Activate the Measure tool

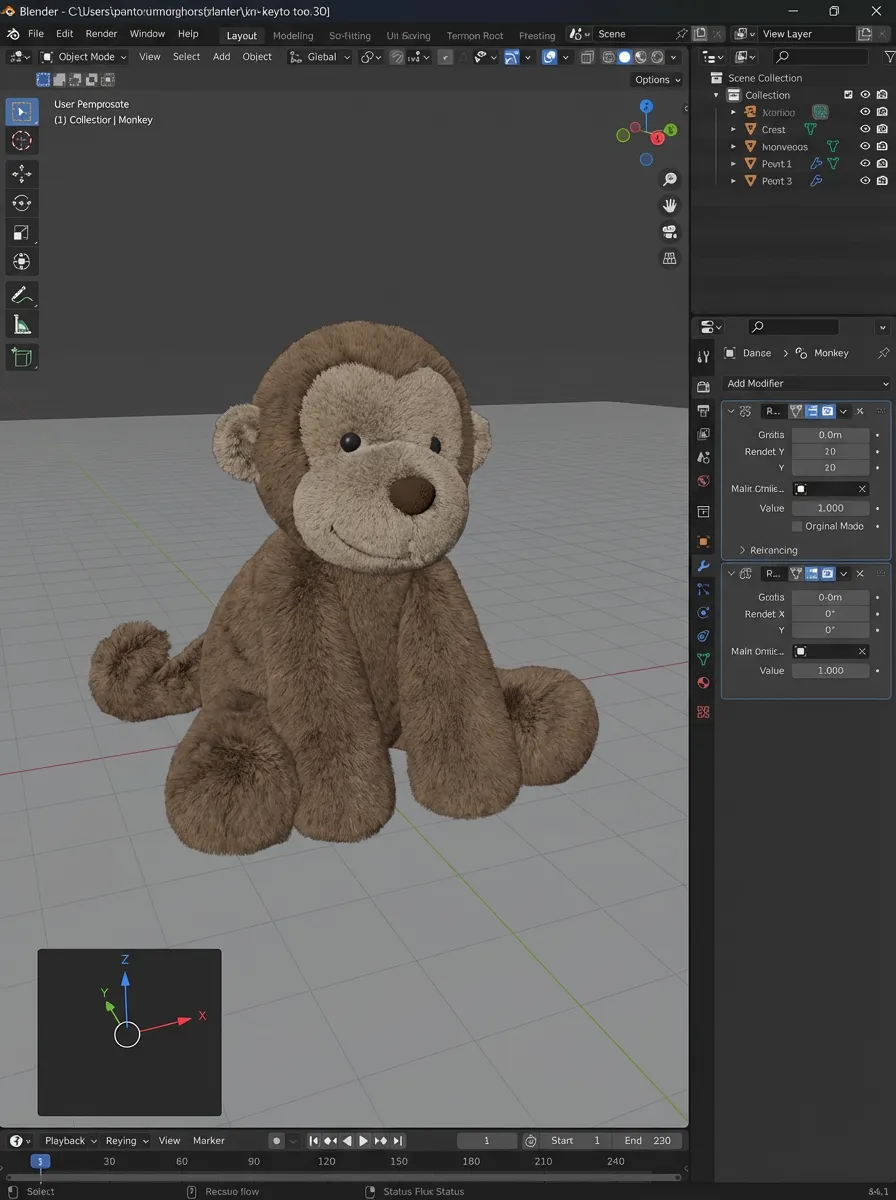tap(21, 324)
